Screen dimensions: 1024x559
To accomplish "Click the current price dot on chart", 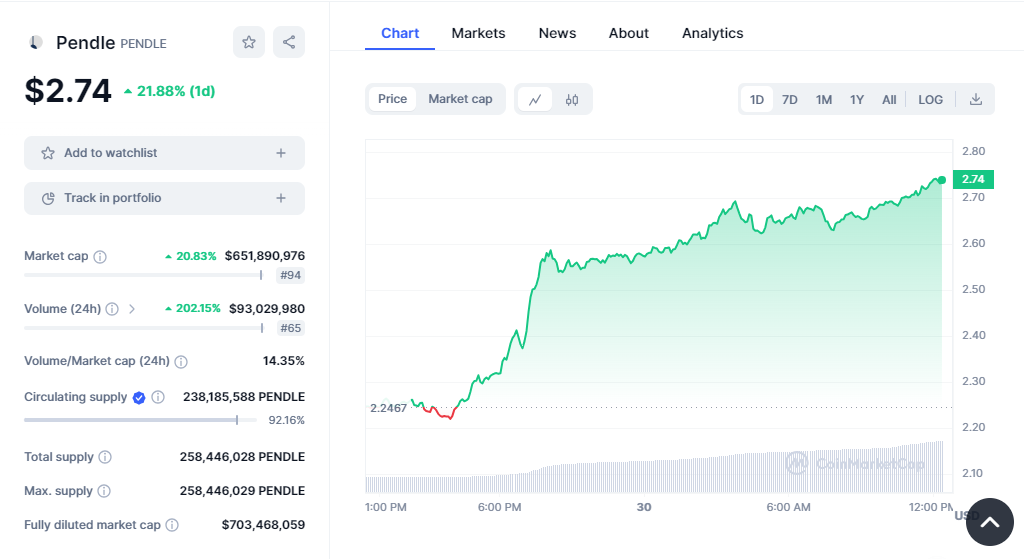I will click(942, 180).
